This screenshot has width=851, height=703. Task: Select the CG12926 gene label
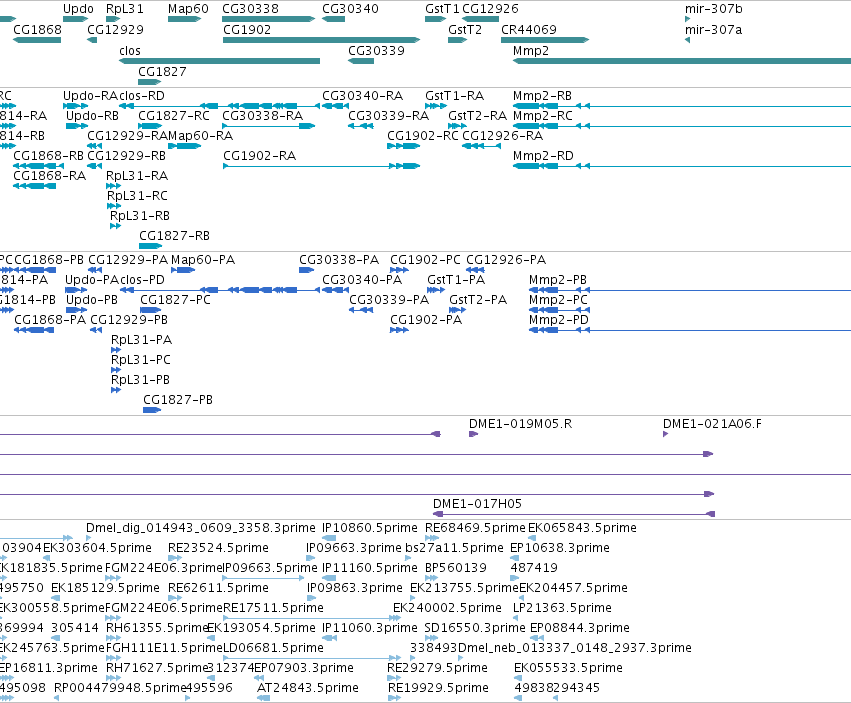click(x=491, y=9)
